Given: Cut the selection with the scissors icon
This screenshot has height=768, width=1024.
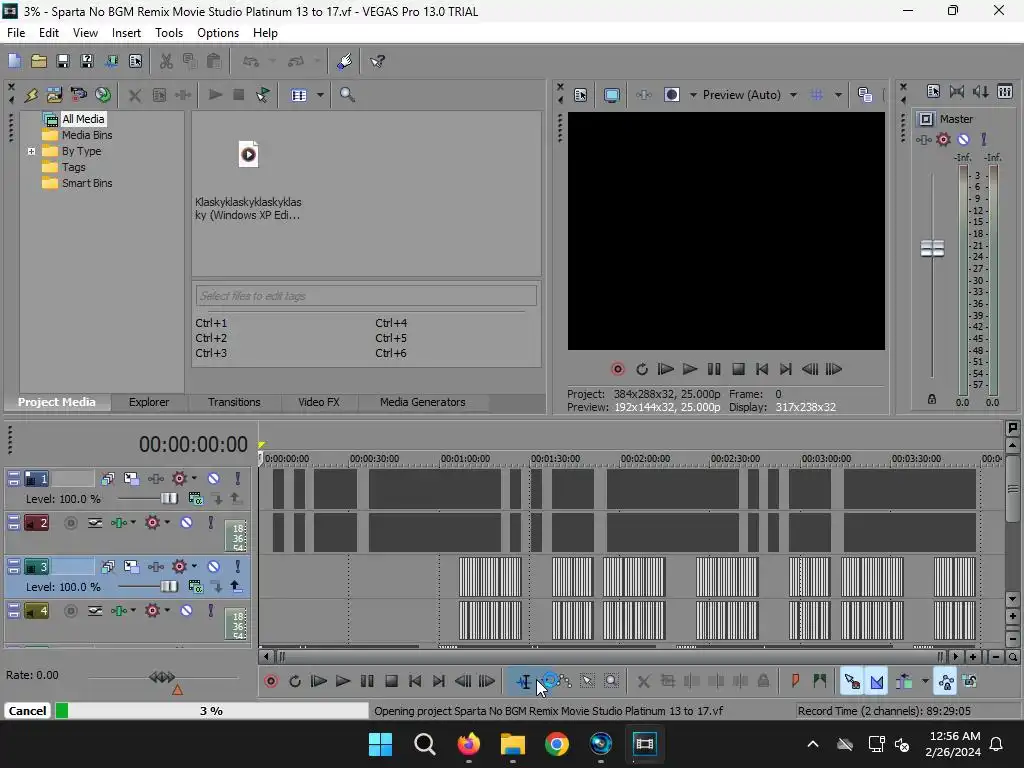Looking at the screenshot, I should (166, 61).
